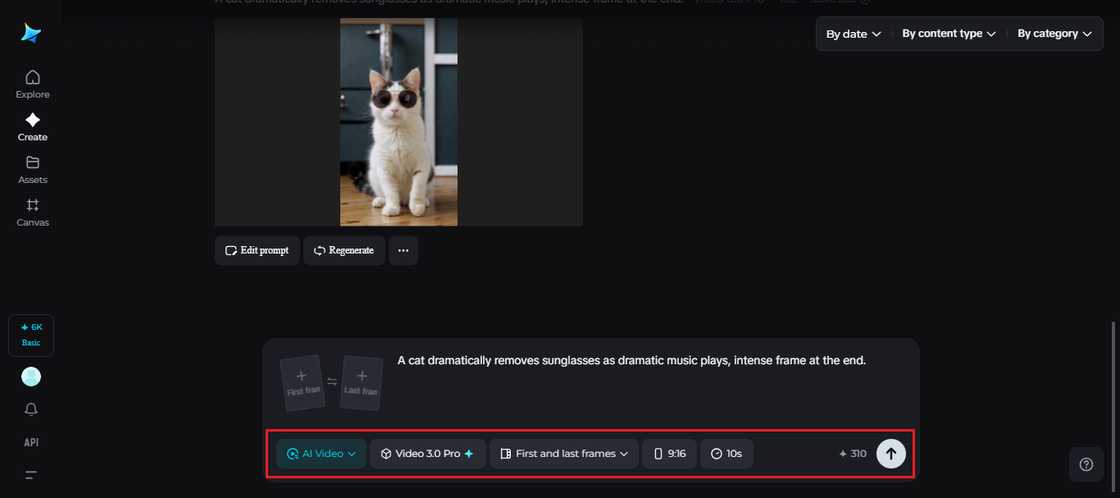Expand the By date filter

[853, 34]
